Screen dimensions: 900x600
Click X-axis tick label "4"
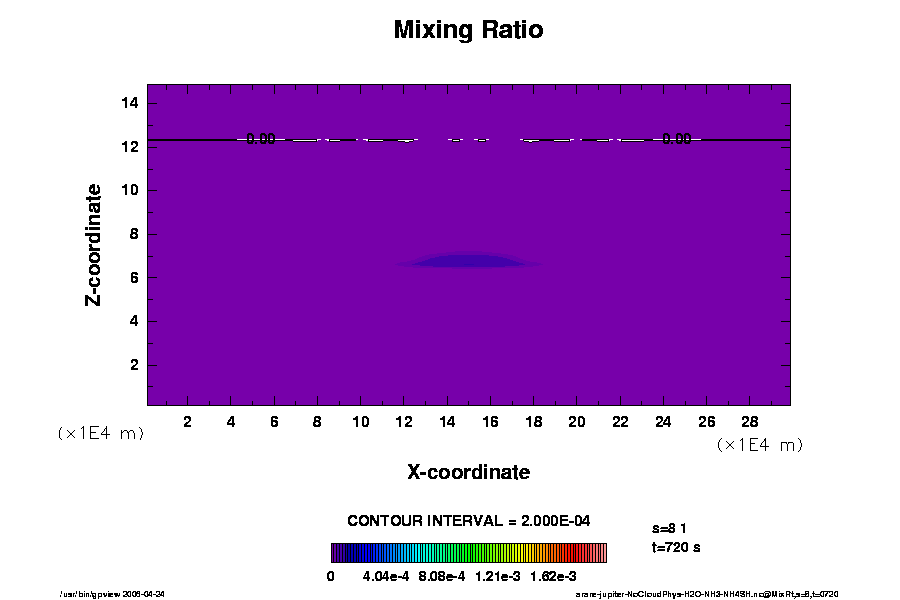click(231, 422)
